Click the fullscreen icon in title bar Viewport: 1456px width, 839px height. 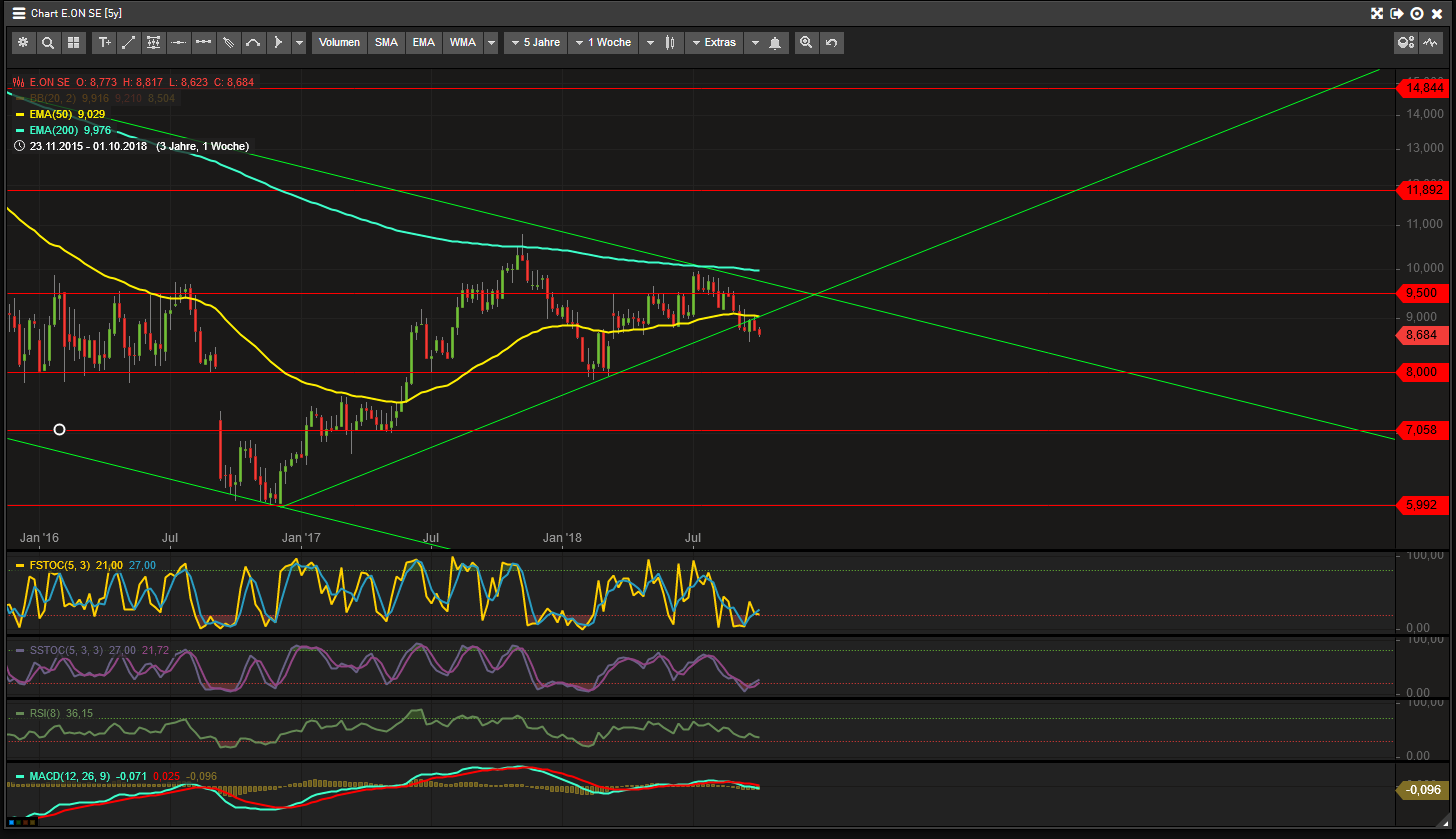[1376, 14]
